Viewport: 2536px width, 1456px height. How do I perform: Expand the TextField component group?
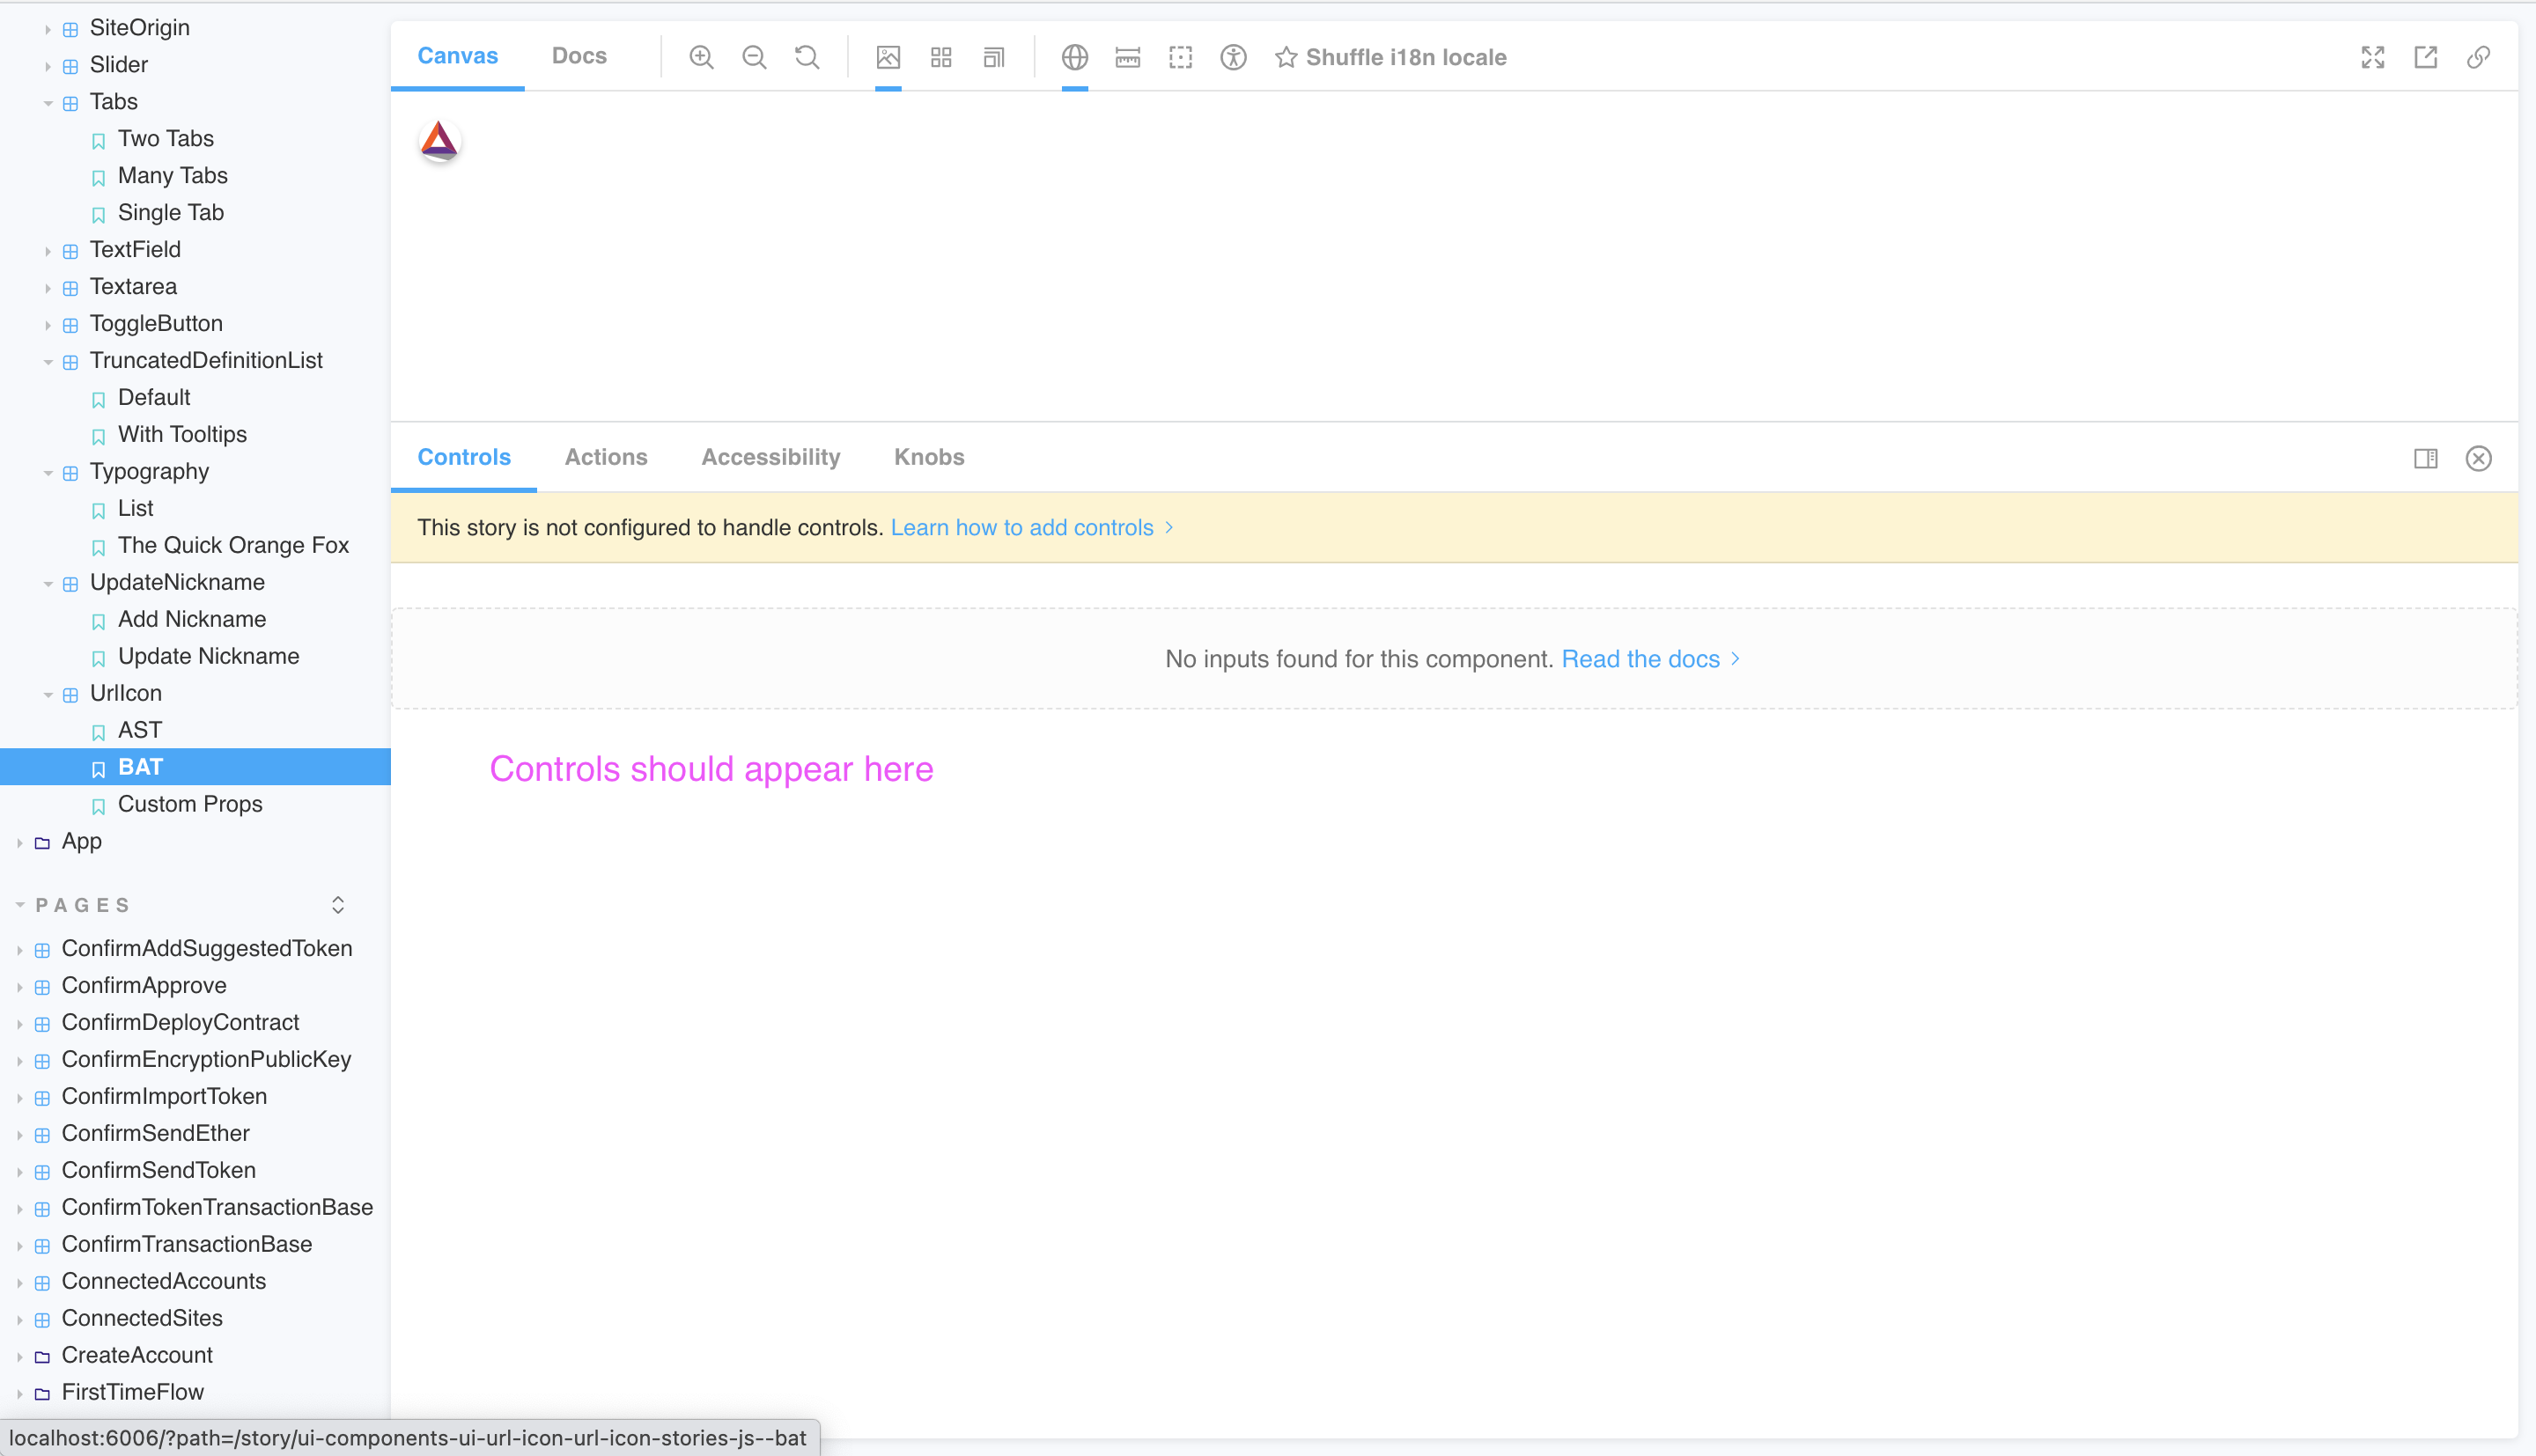[48, 249]
